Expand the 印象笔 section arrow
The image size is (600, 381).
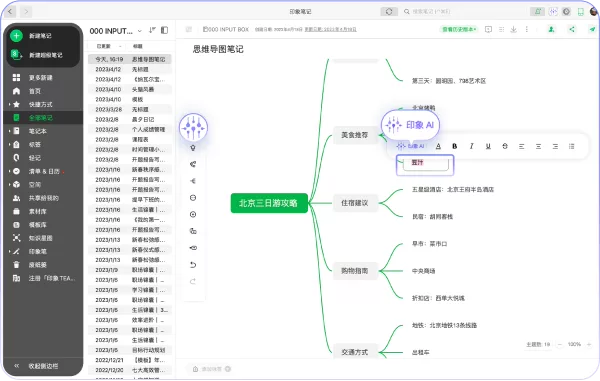[9, 252]
